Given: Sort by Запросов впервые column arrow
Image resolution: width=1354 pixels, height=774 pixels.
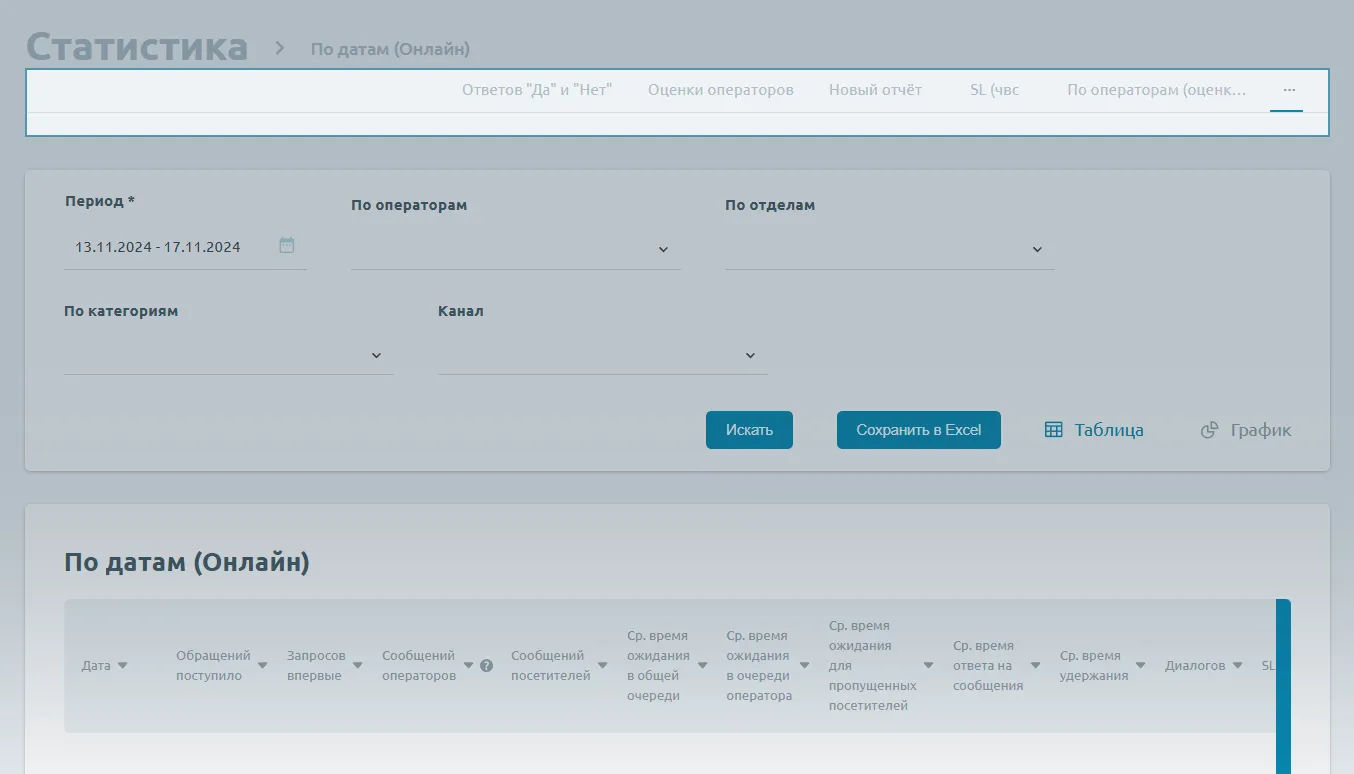Looking at the screenshot, I should click(357, 666).
